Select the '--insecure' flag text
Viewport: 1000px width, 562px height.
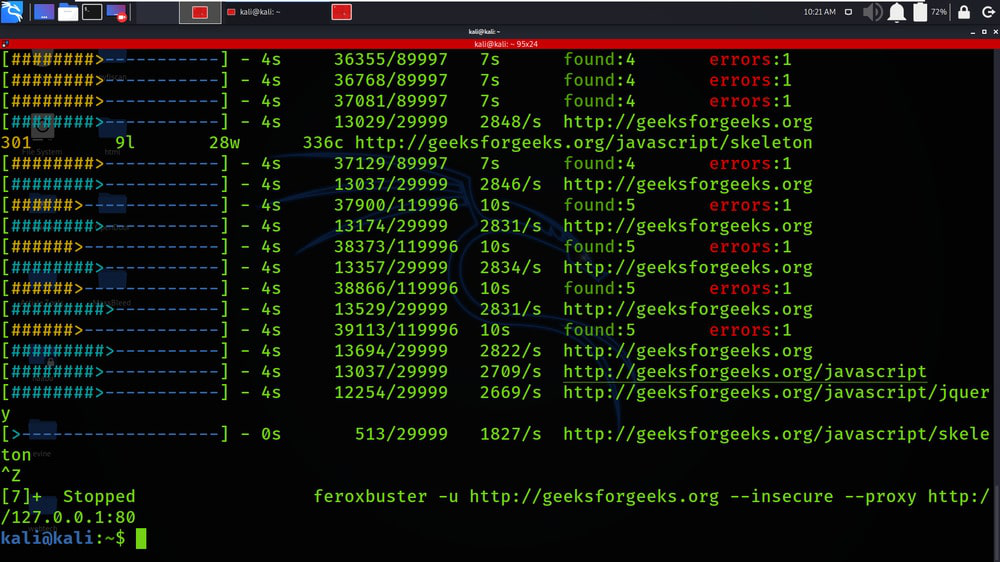[781, 496]
